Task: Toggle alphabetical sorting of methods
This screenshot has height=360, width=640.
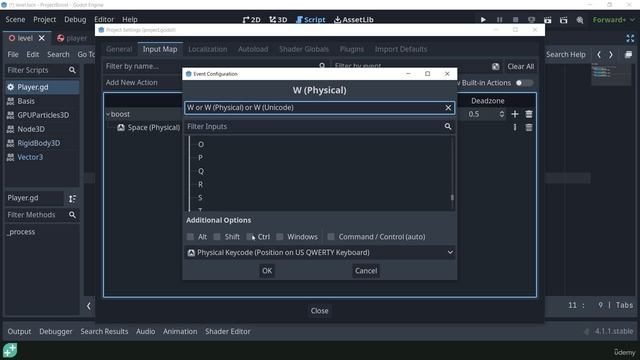Action: click(72, 198)
